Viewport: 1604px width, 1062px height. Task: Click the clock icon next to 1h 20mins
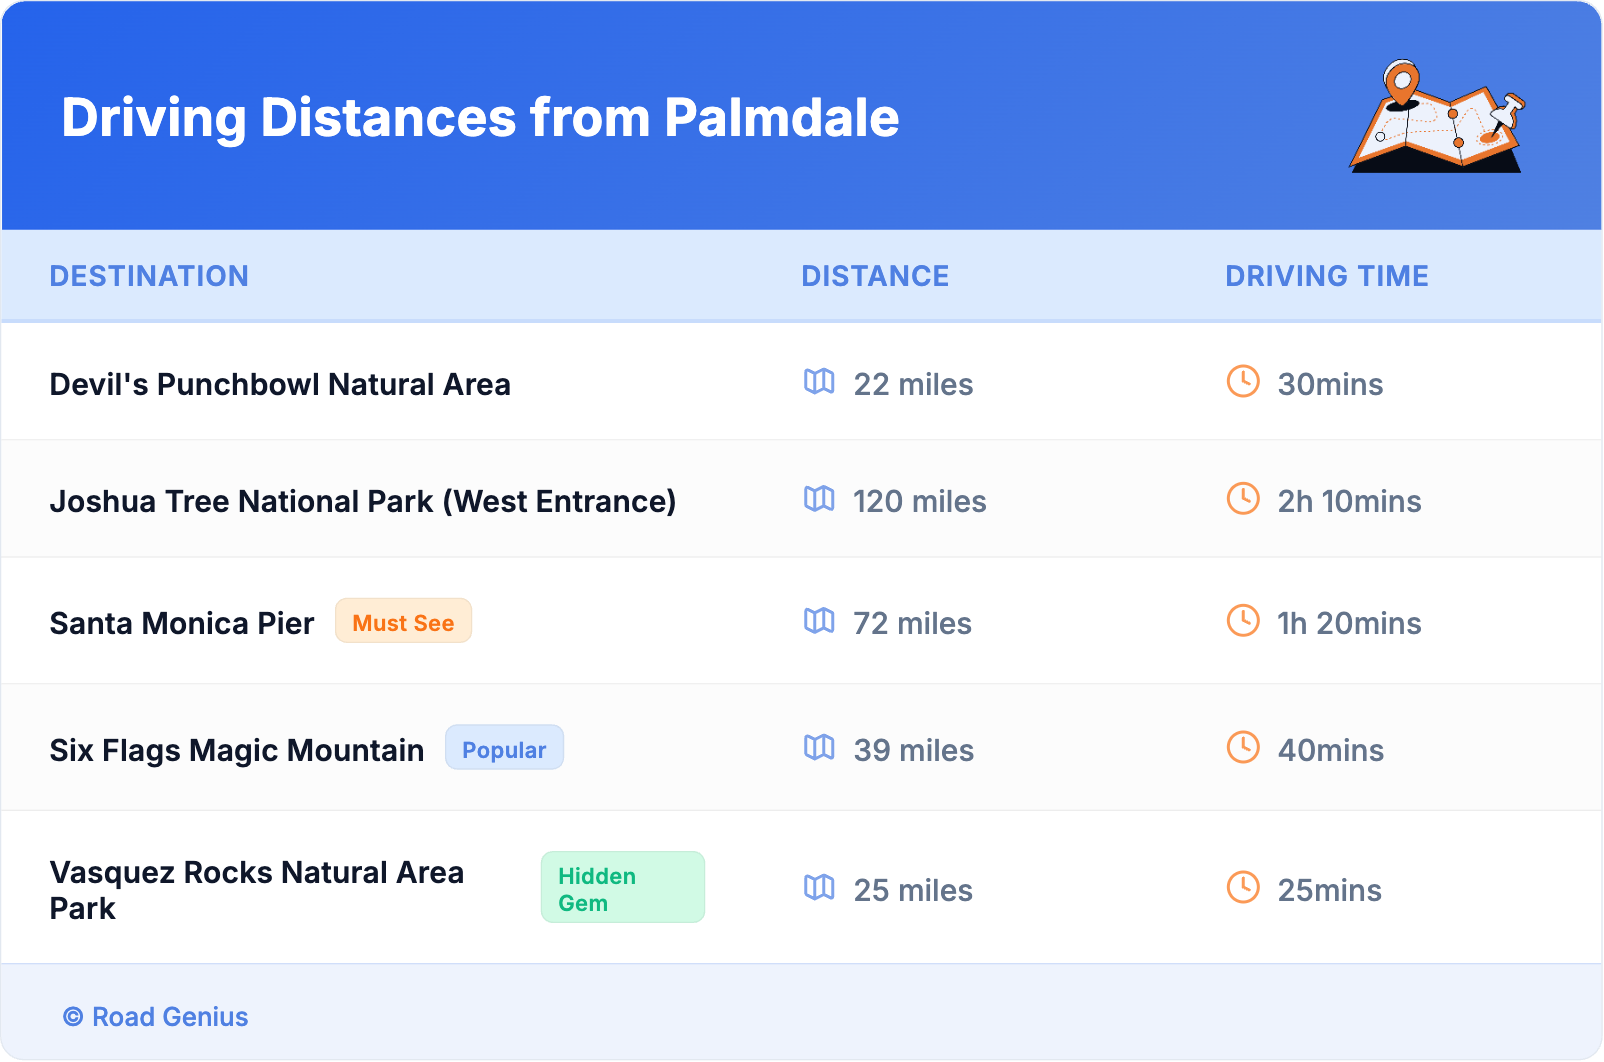(1243, 620)
